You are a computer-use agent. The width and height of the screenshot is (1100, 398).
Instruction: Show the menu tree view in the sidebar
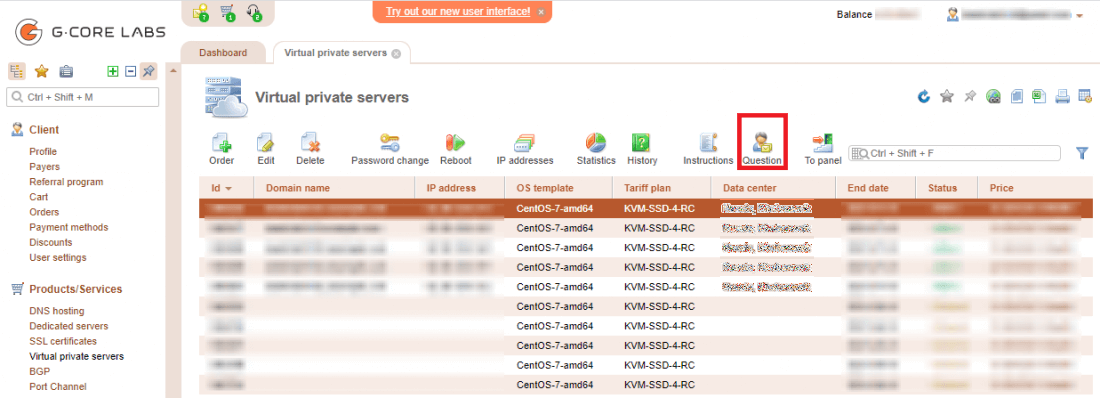pos(17,71)
